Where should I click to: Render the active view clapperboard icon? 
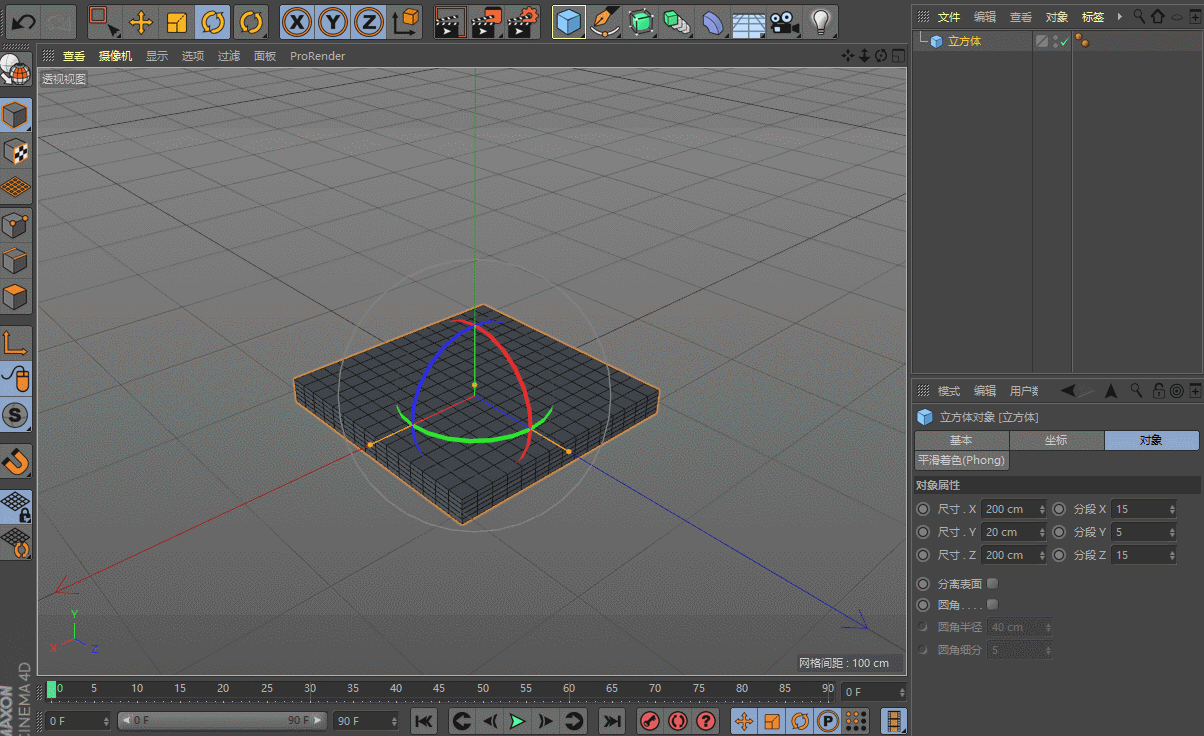click(x=451, y=21)
